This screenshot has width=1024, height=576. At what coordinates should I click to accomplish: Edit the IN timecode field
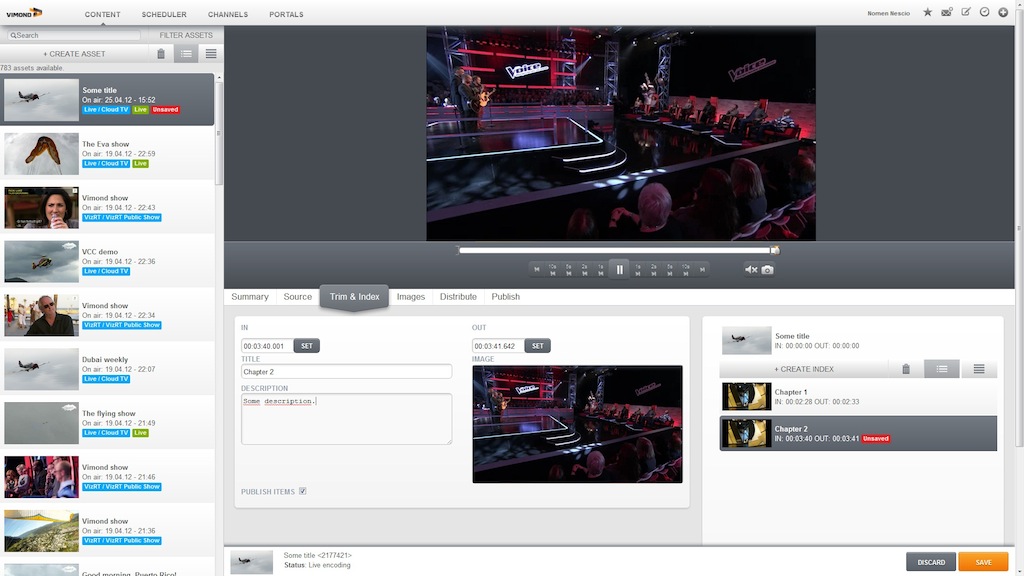click(266, 345)
